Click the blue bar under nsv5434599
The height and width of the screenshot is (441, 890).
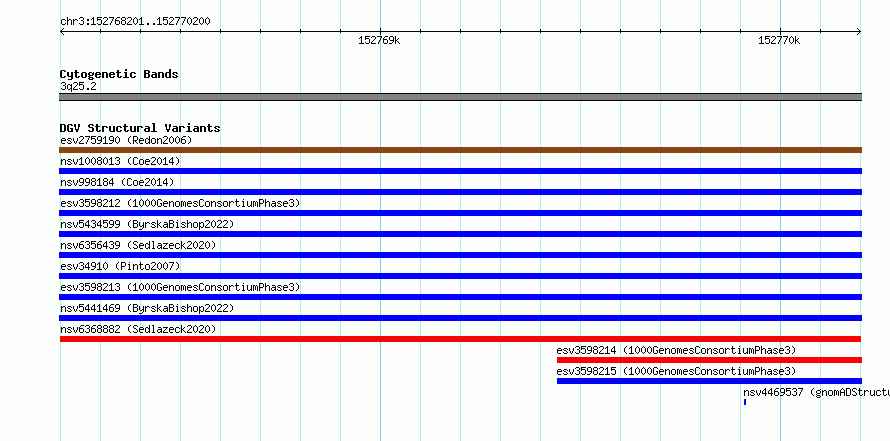pyautogui.click(x=460, y=234)
